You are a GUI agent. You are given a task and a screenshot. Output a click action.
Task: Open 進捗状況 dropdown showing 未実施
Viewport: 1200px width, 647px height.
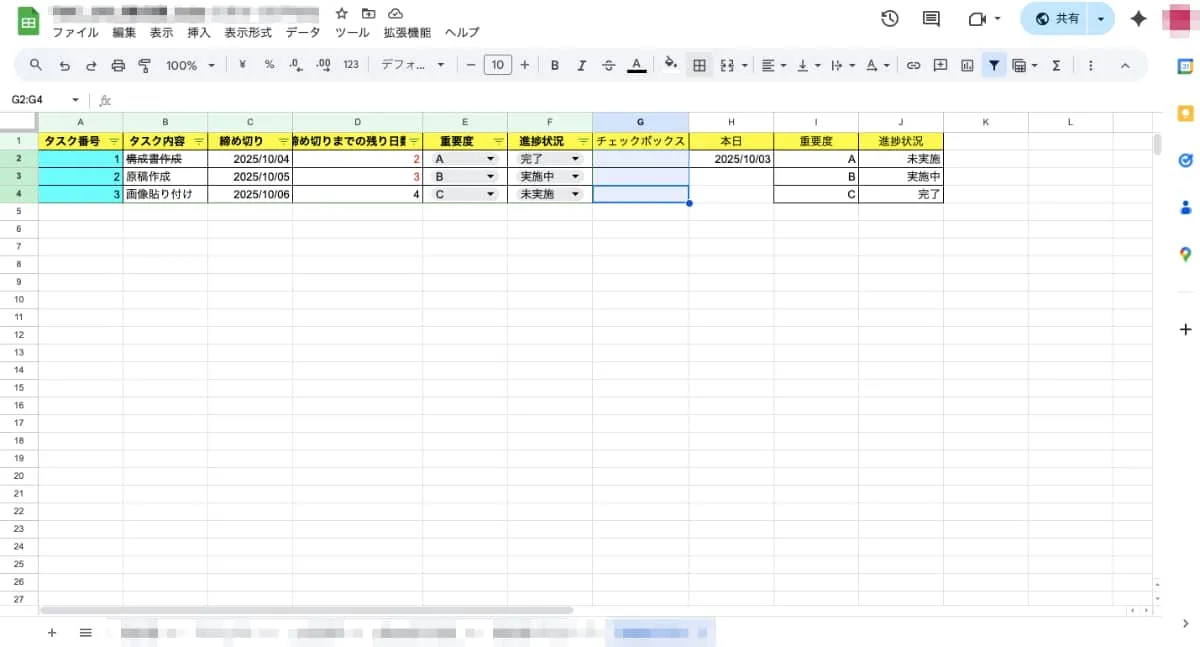point(575,194)
